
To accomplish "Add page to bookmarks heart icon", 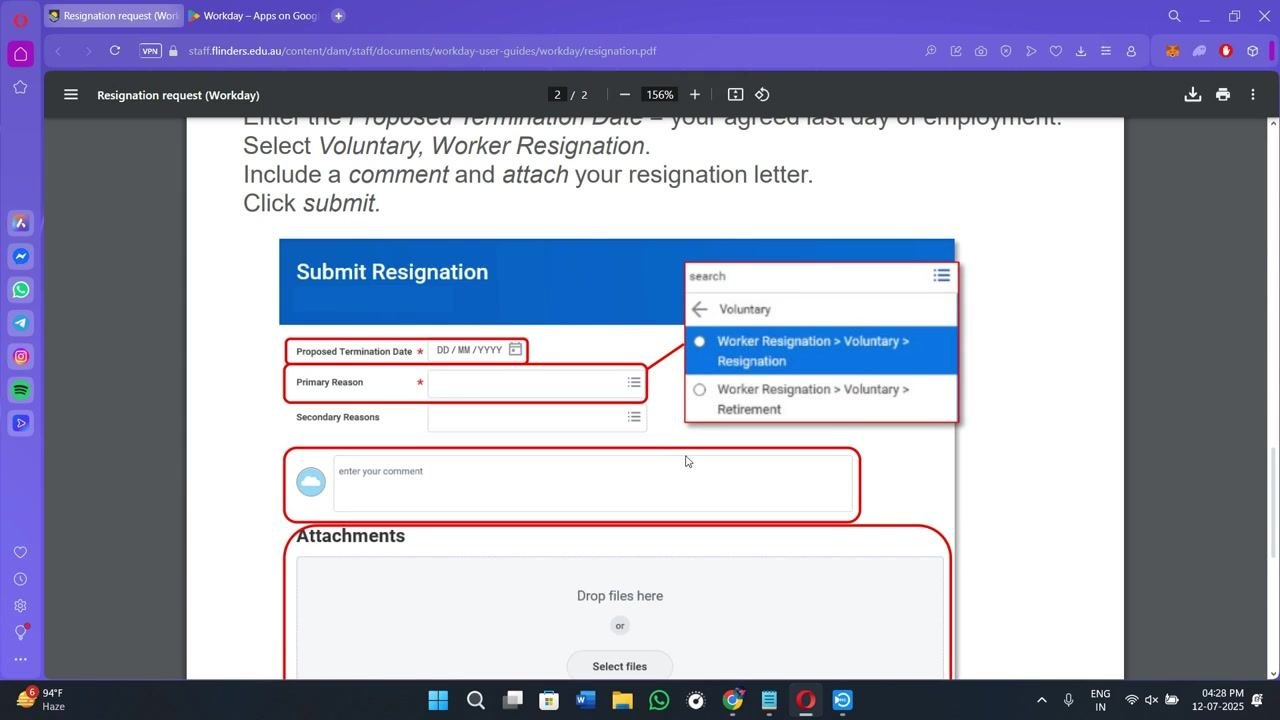I will [1056, 51].
